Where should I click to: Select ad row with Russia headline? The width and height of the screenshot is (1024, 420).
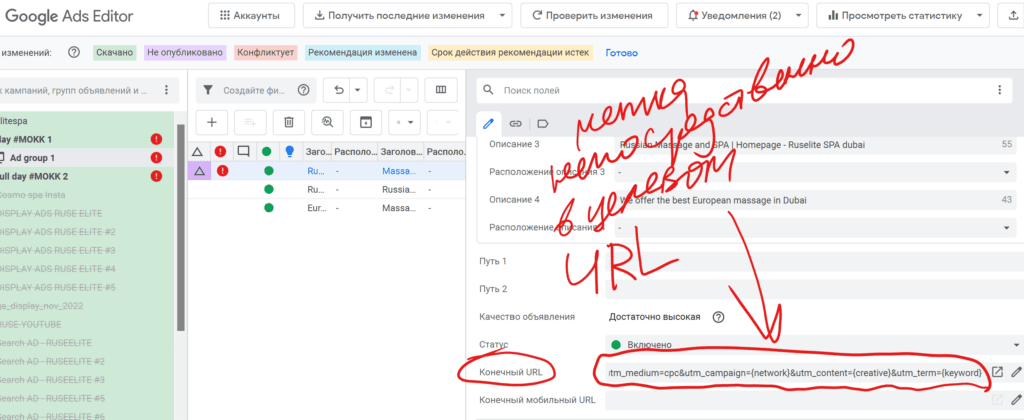[x=327, y=189]
